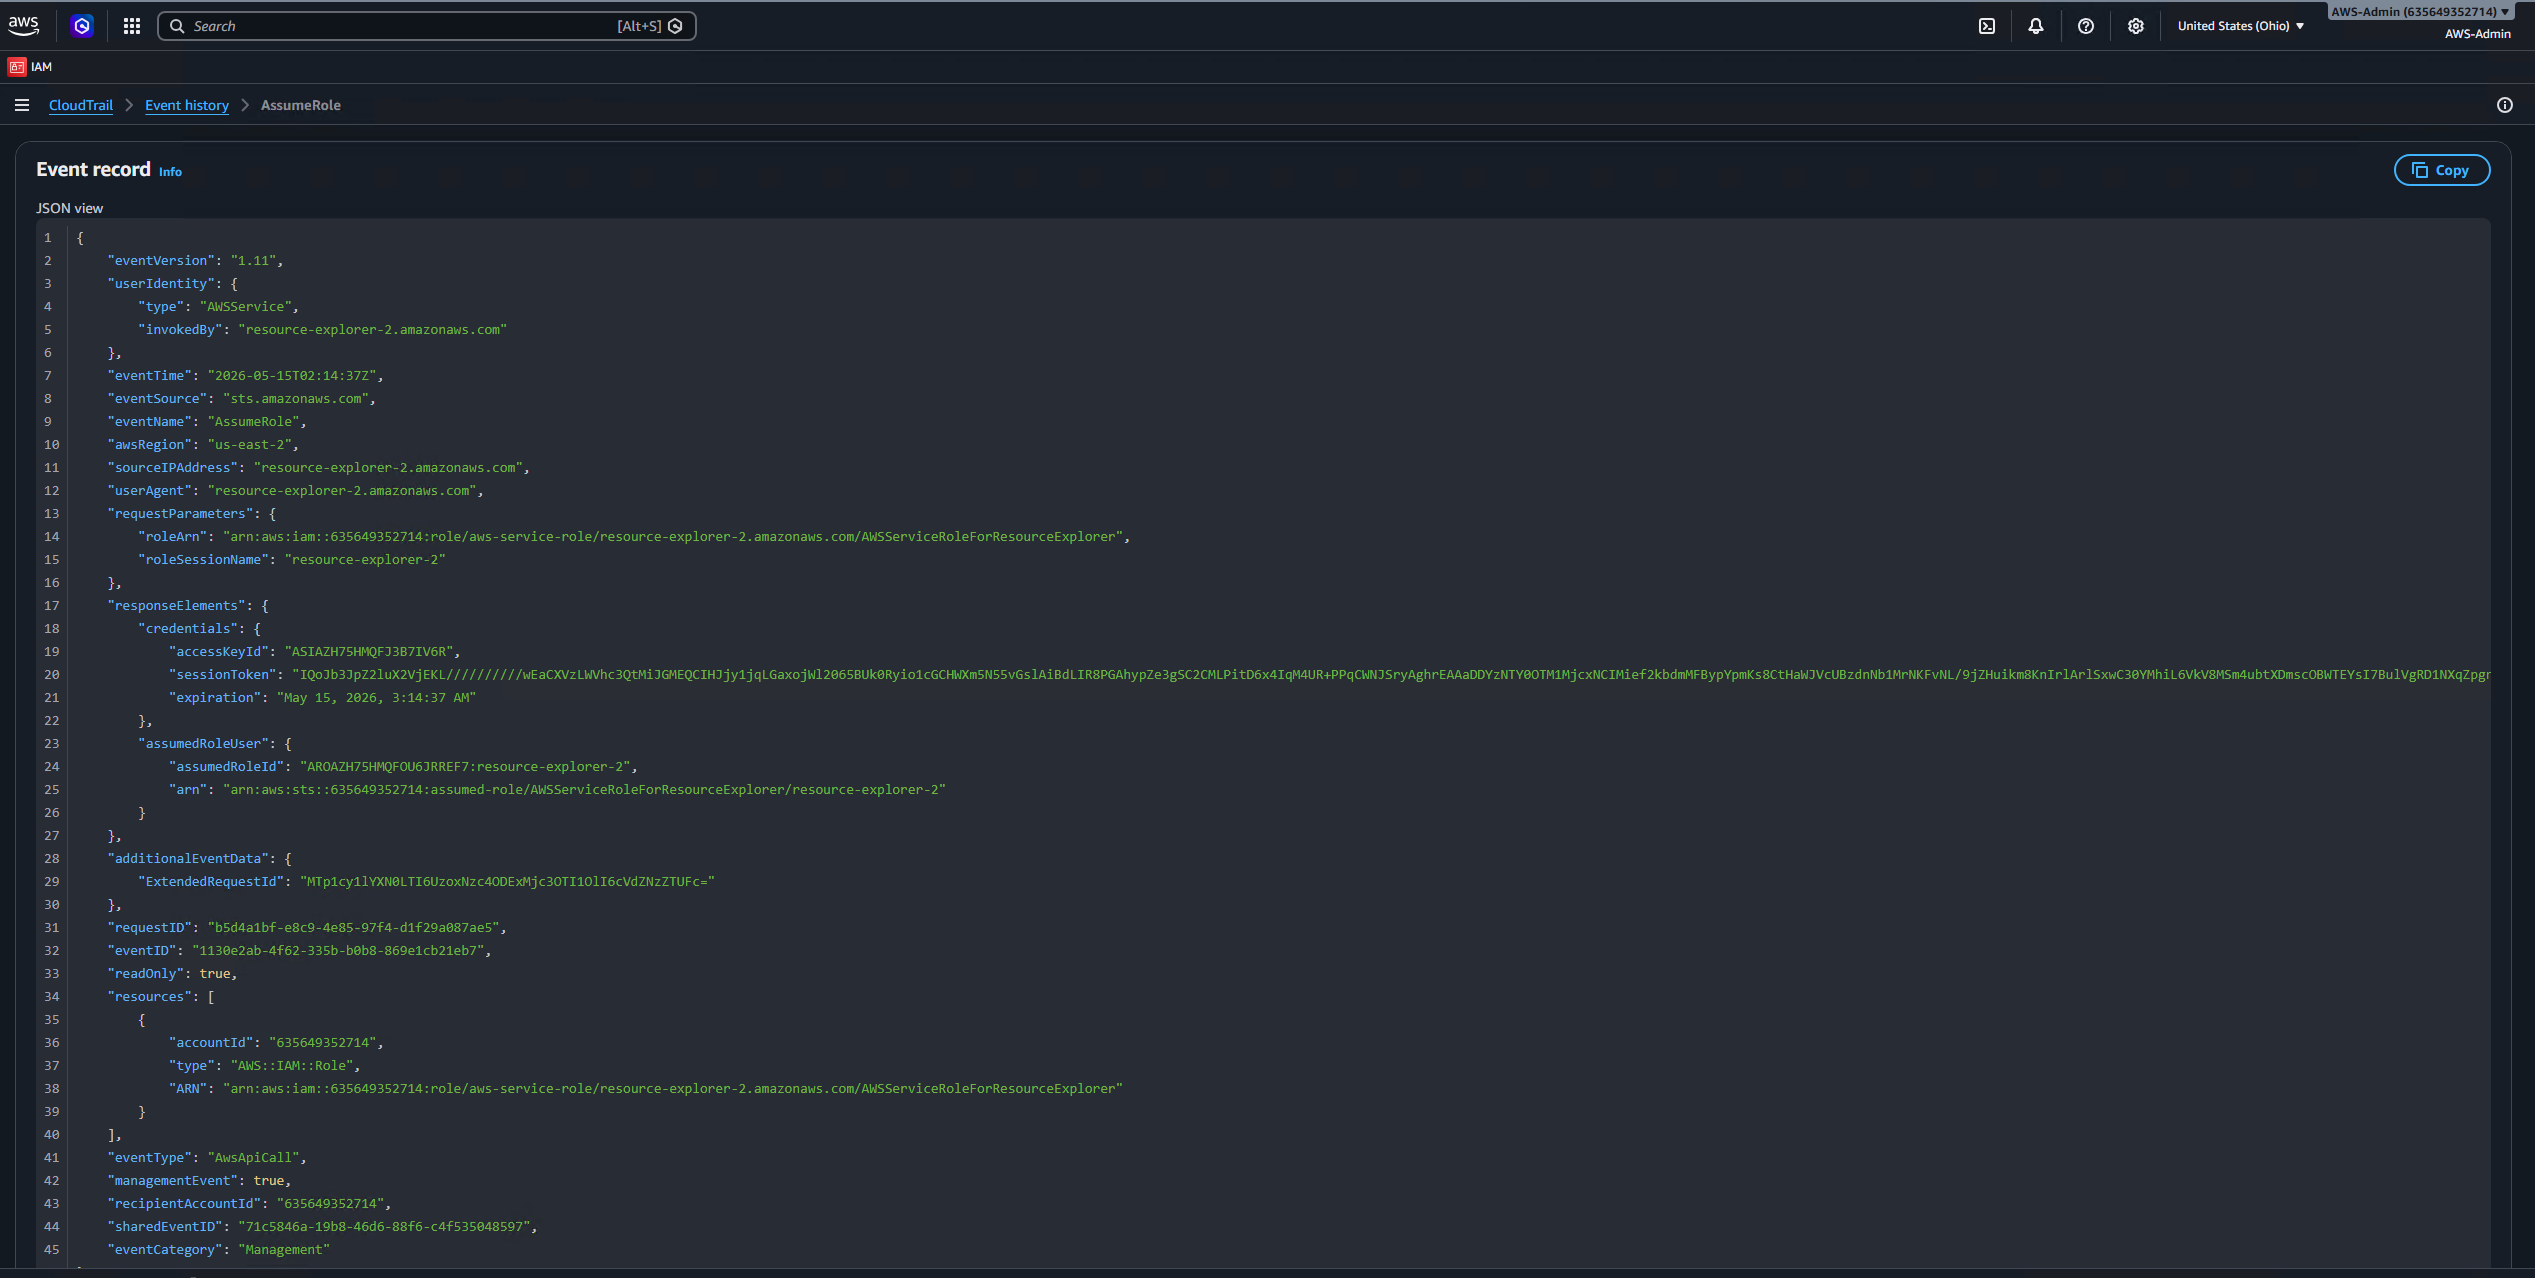
Task: Click the accessKeyId value ASIAZH75HMQFJ3B7IV6R
Action: click(369, 652)
